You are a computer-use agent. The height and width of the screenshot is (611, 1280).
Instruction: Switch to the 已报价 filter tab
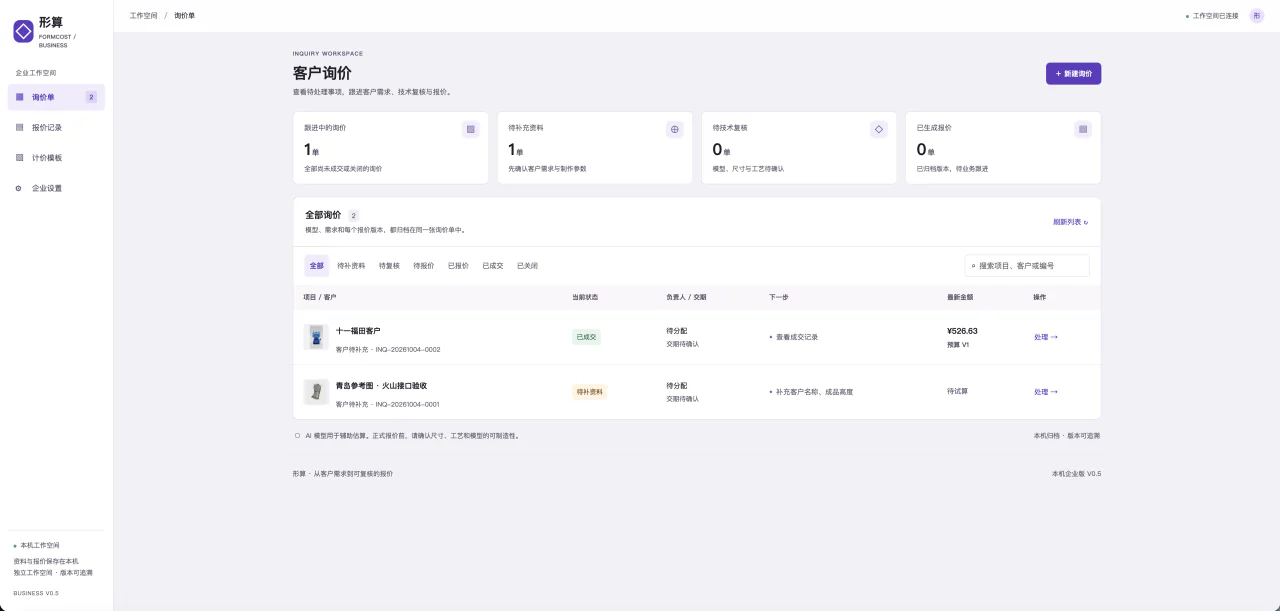click(458, 266)
